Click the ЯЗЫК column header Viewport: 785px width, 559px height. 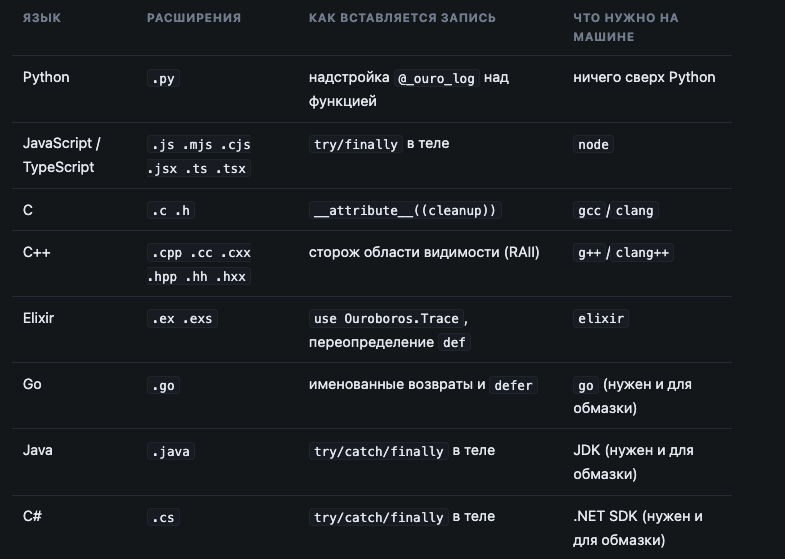point(42,18)
